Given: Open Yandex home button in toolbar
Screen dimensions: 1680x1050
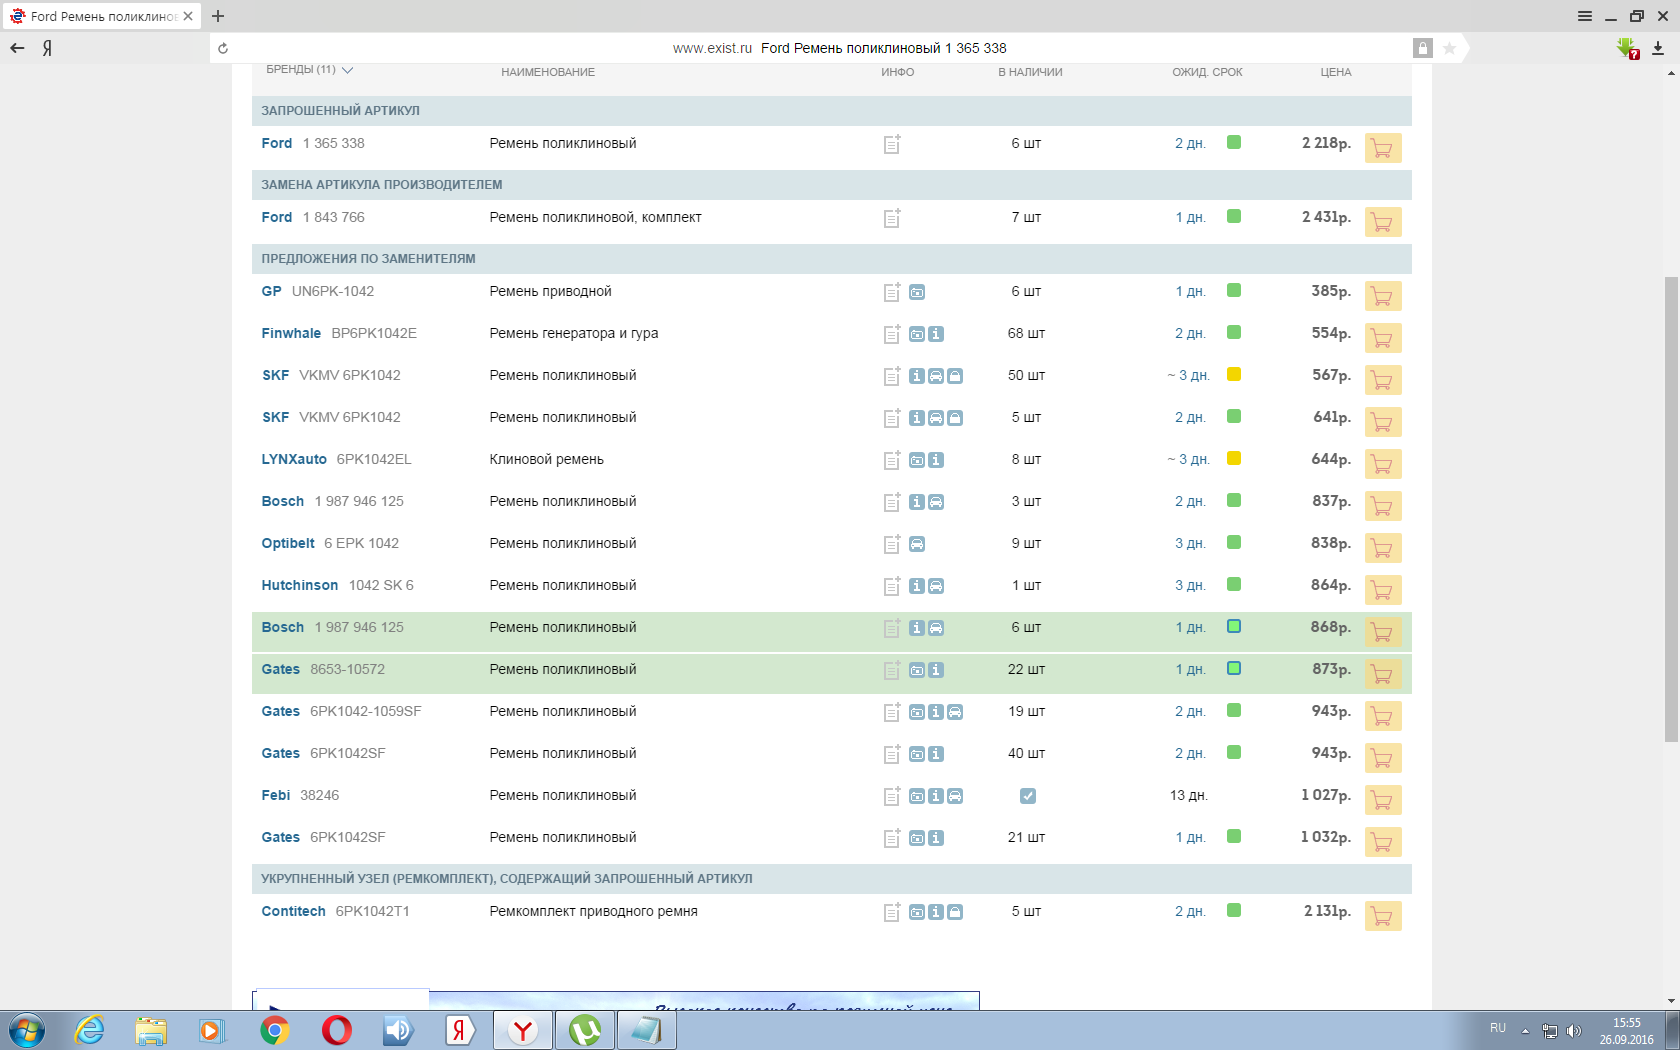Looking at the screenshot, I should click(x=47, y=48).
